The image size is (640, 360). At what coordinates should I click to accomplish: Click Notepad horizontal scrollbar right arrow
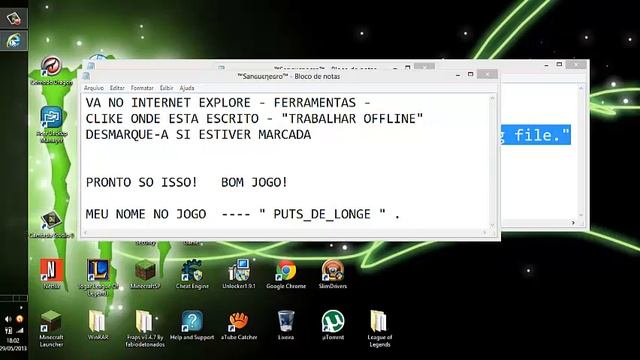(x=485, y=233)
